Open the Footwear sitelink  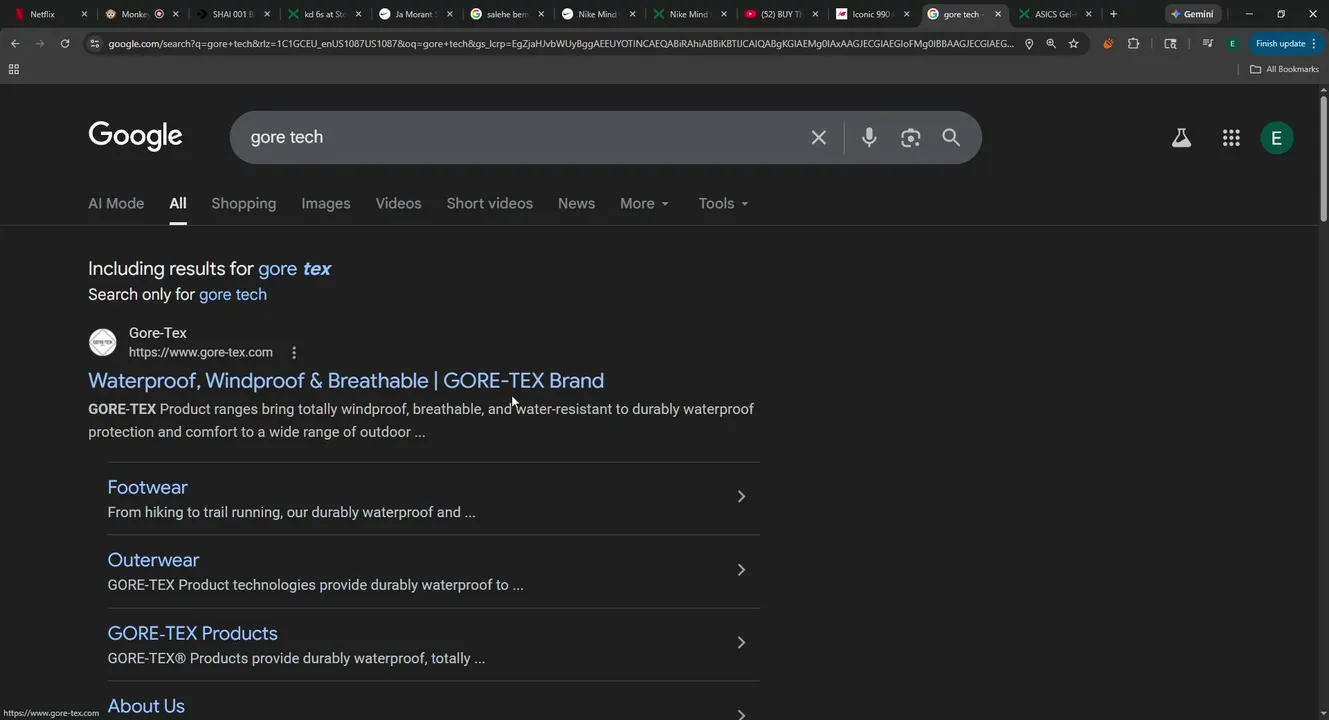148,488
